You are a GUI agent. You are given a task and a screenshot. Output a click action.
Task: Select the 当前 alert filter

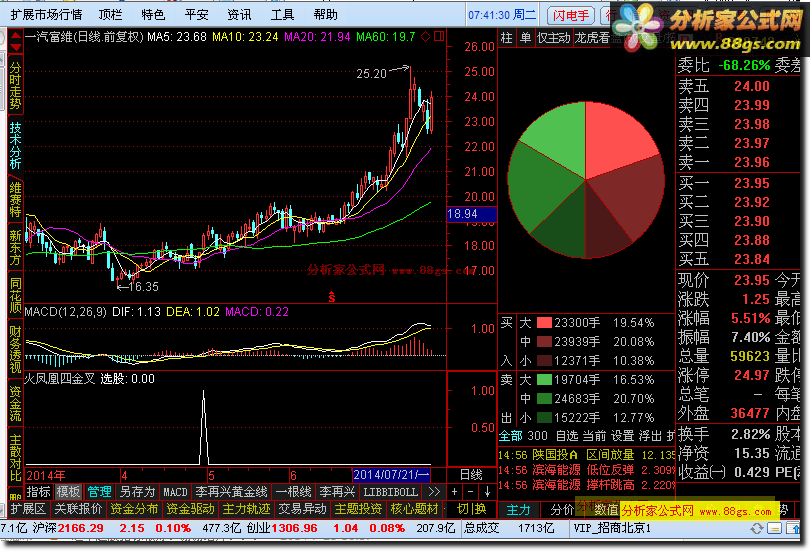(x=594, y=436)
